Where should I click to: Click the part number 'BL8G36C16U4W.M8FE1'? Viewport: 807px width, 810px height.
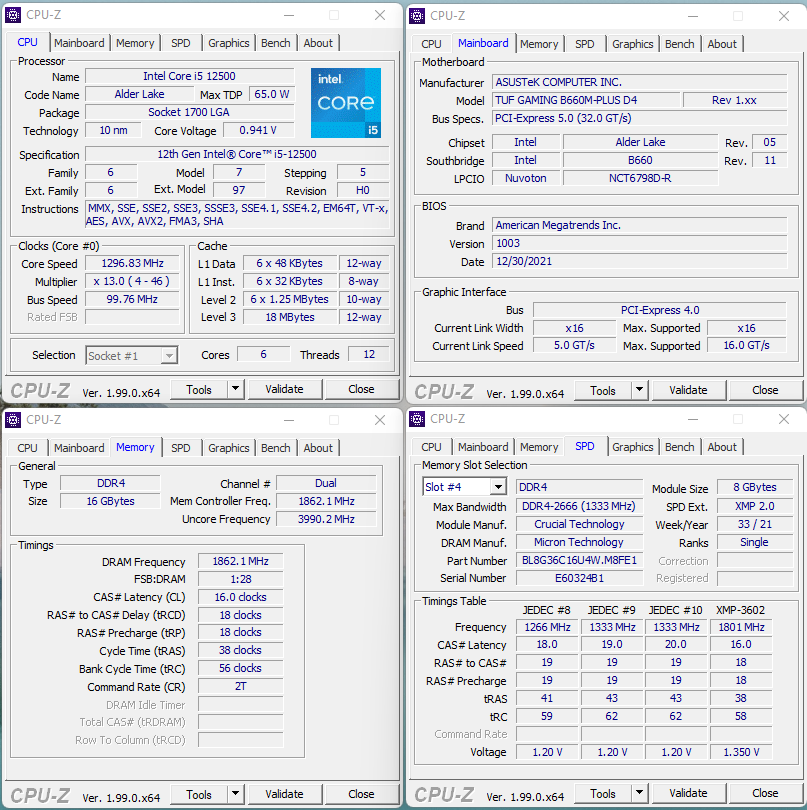pyautogui.click(x=579, y=560)
